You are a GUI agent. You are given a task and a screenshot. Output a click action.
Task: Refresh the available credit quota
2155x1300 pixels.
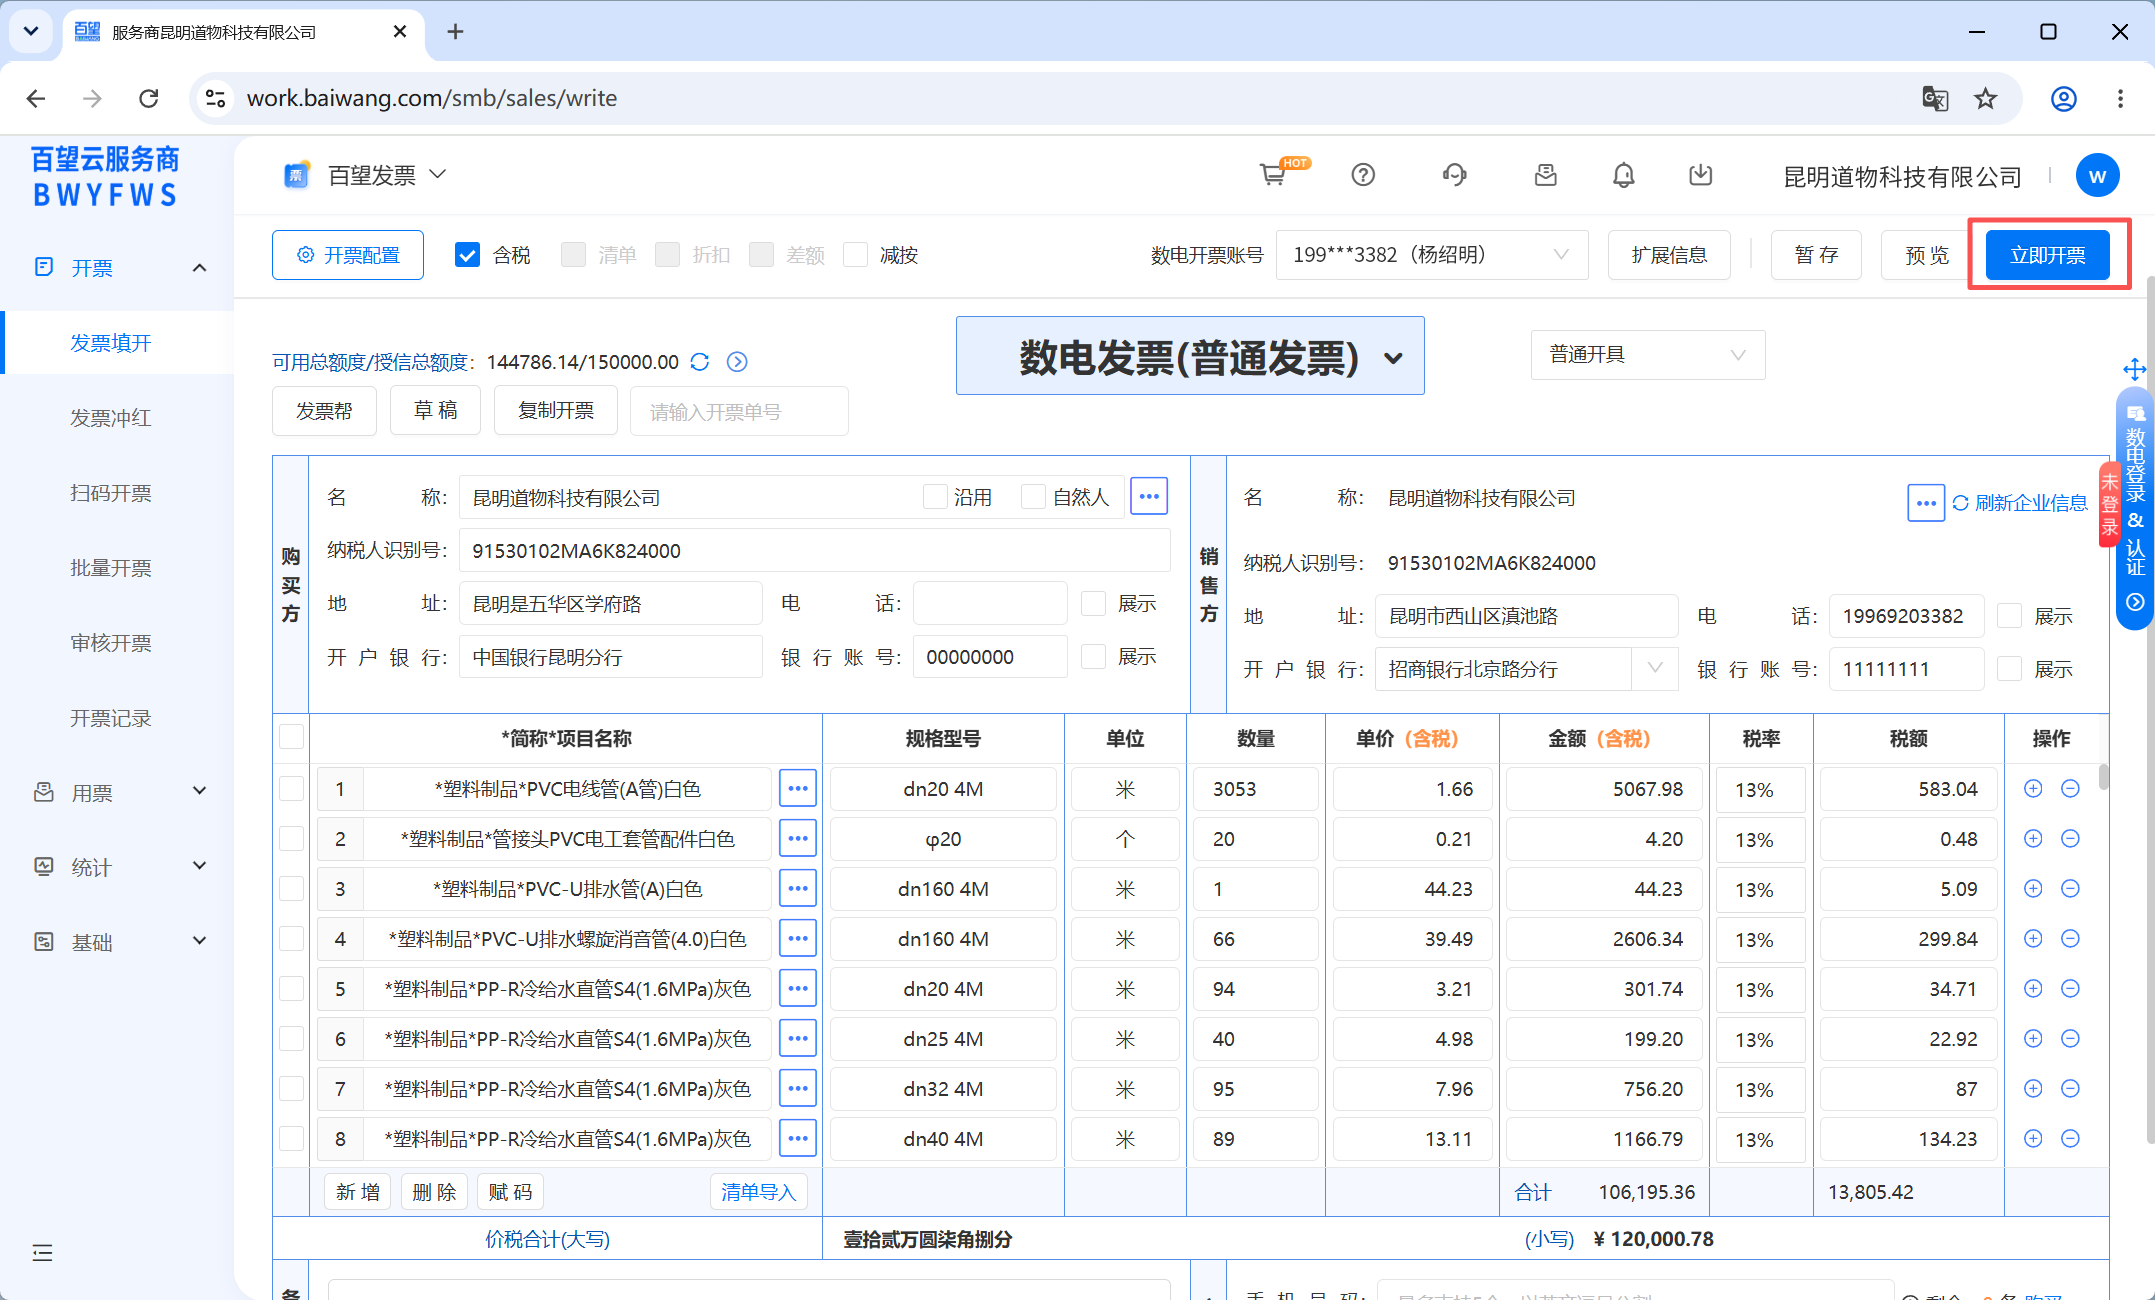[x=700, y=362]
